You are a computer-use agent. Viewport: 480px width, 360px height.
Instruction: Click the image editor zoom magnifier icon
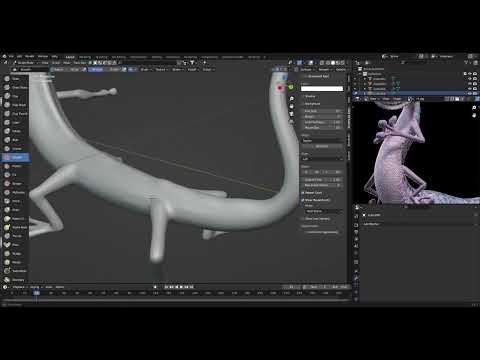[474, 108]
